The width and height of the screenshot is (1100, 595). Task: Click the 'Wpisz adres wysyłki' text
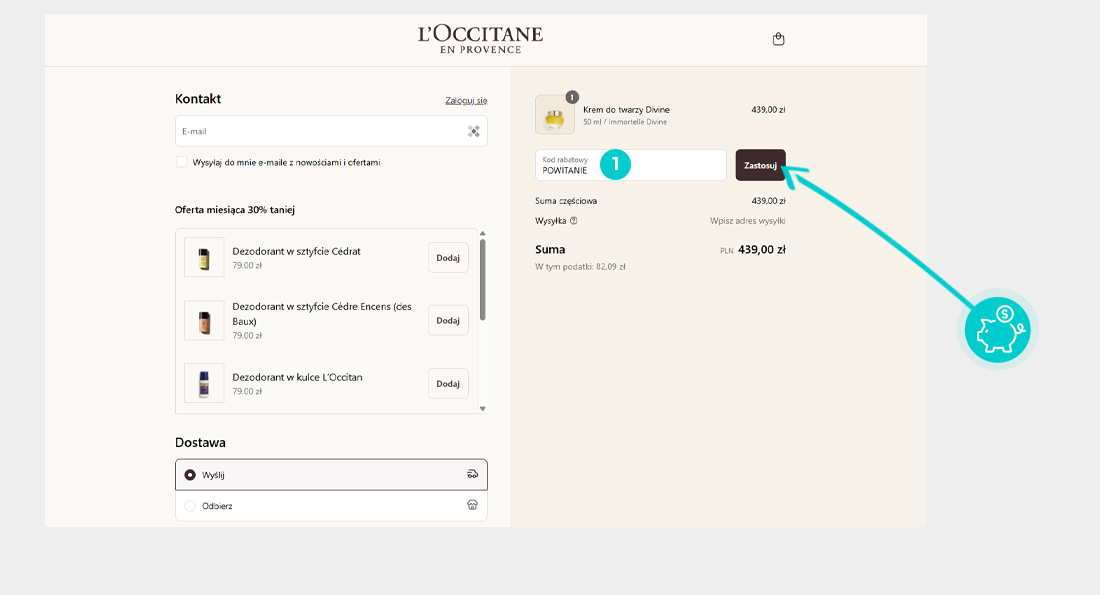tap(747, 220)
